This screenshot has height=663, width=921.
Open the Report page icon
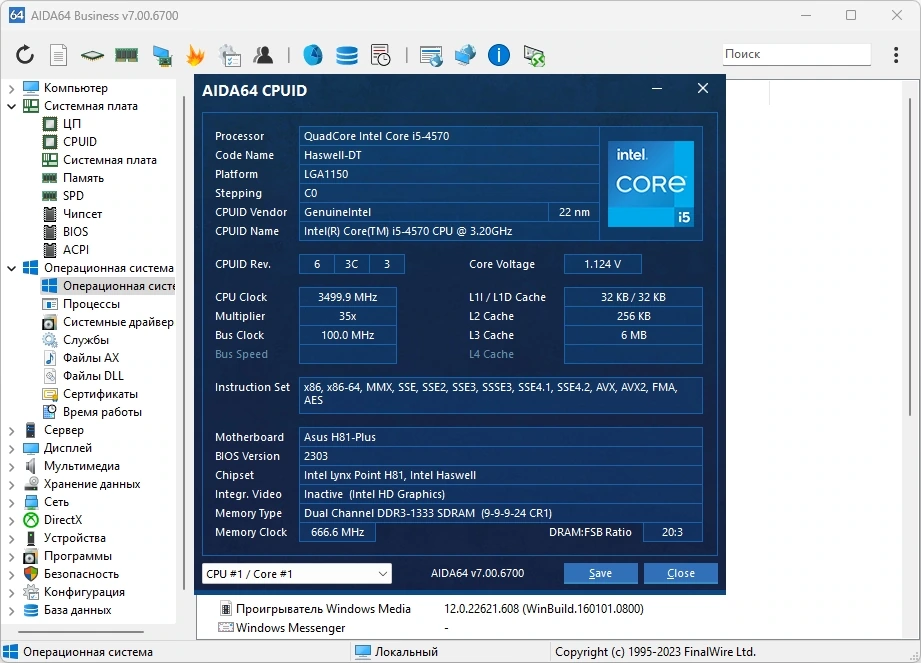pyautogui.click(x=58, y=55)
